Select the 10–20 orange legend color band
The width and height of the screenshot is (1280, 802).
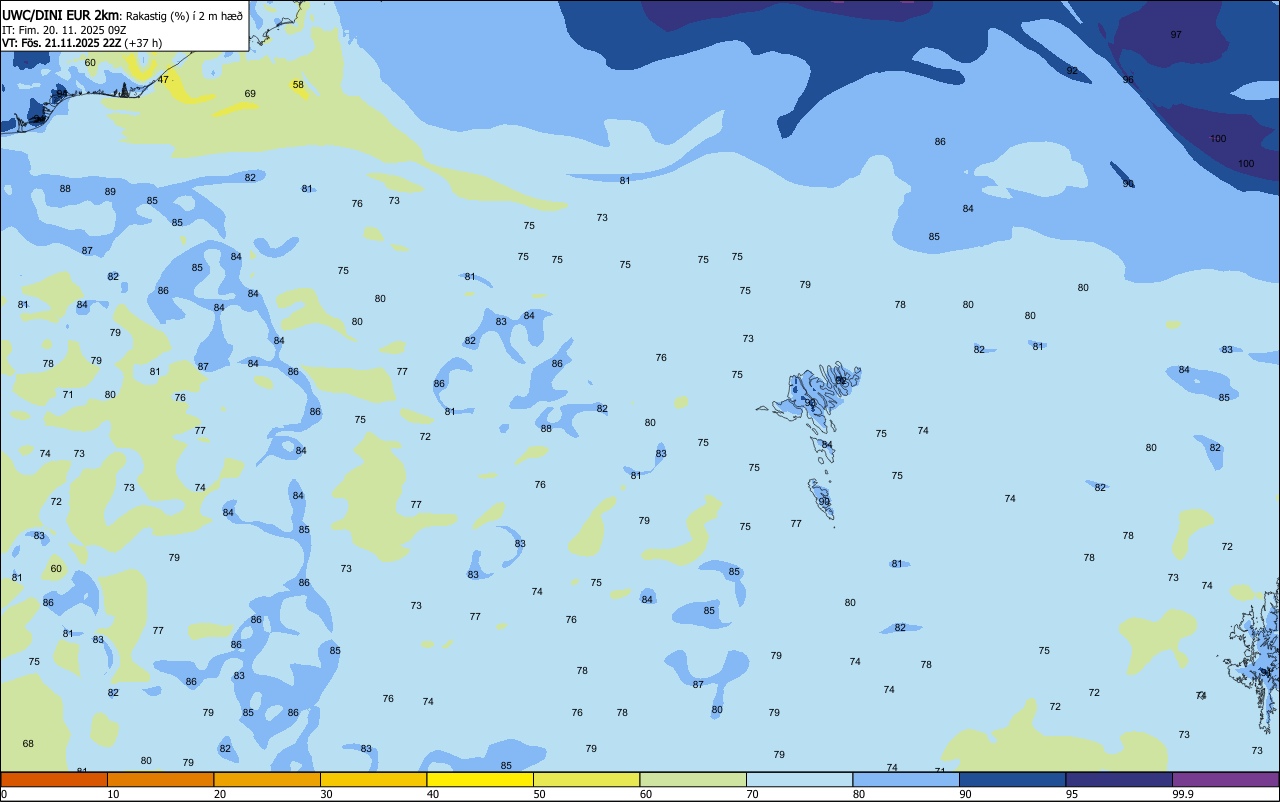(x=160, y=779)
